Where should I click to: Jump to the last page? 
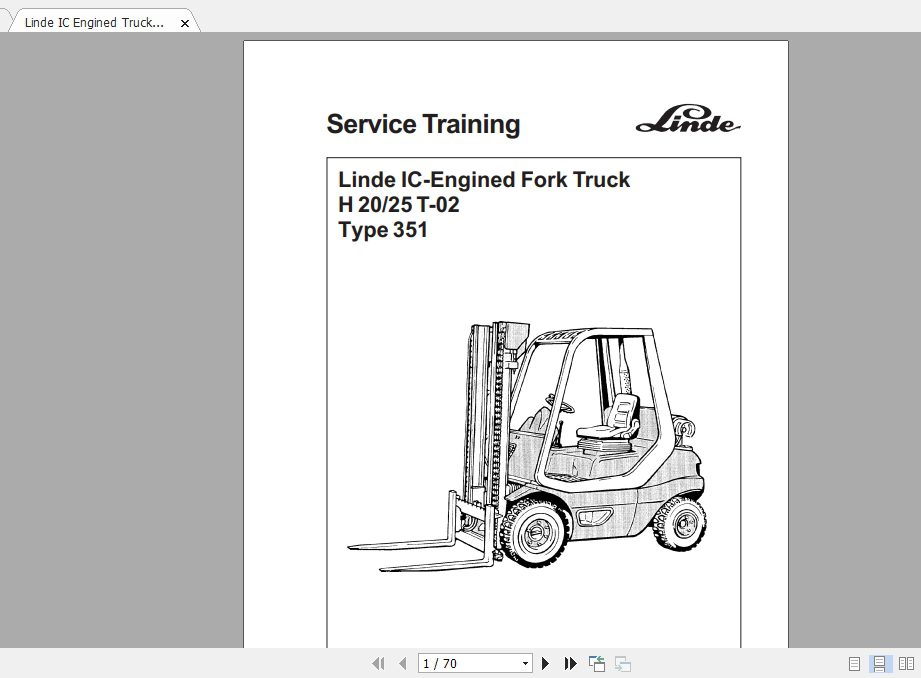[570, 663]
